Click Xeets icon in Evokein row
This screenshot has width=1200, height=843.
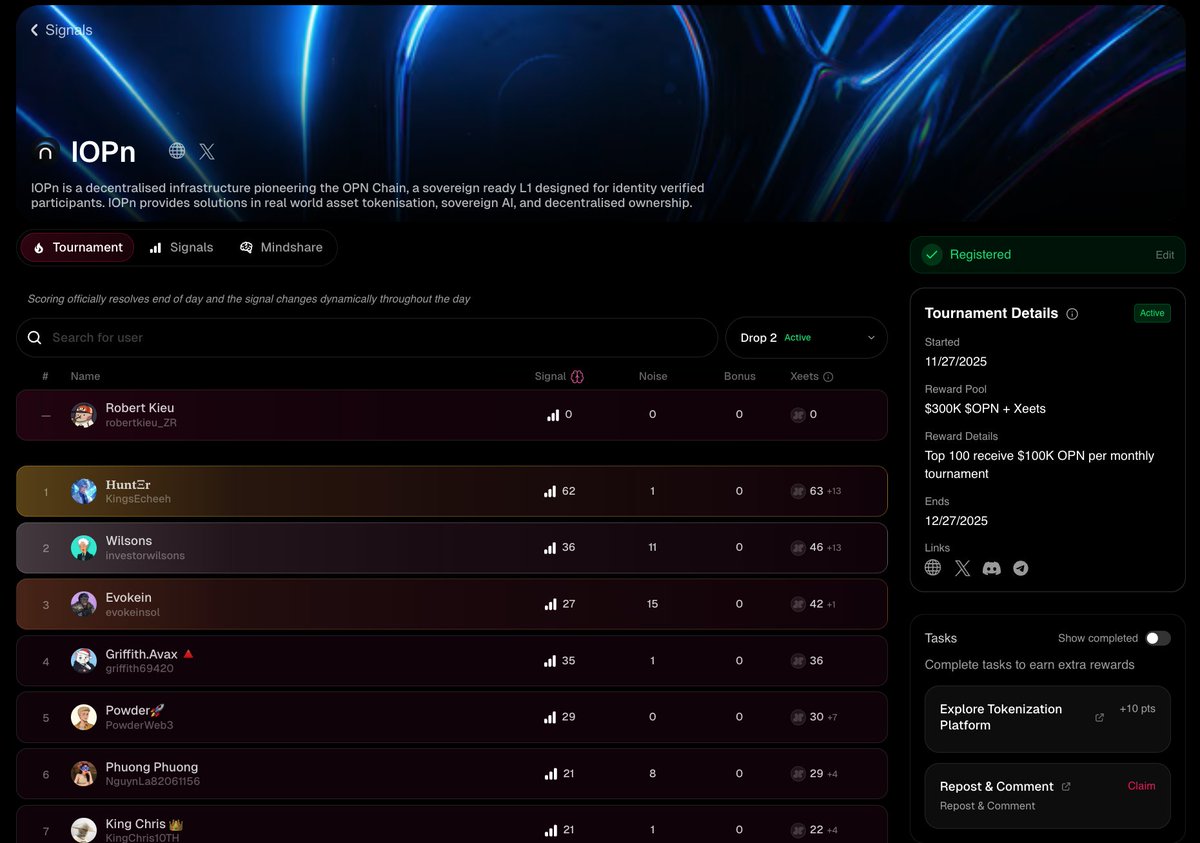[x=798, y=604]
